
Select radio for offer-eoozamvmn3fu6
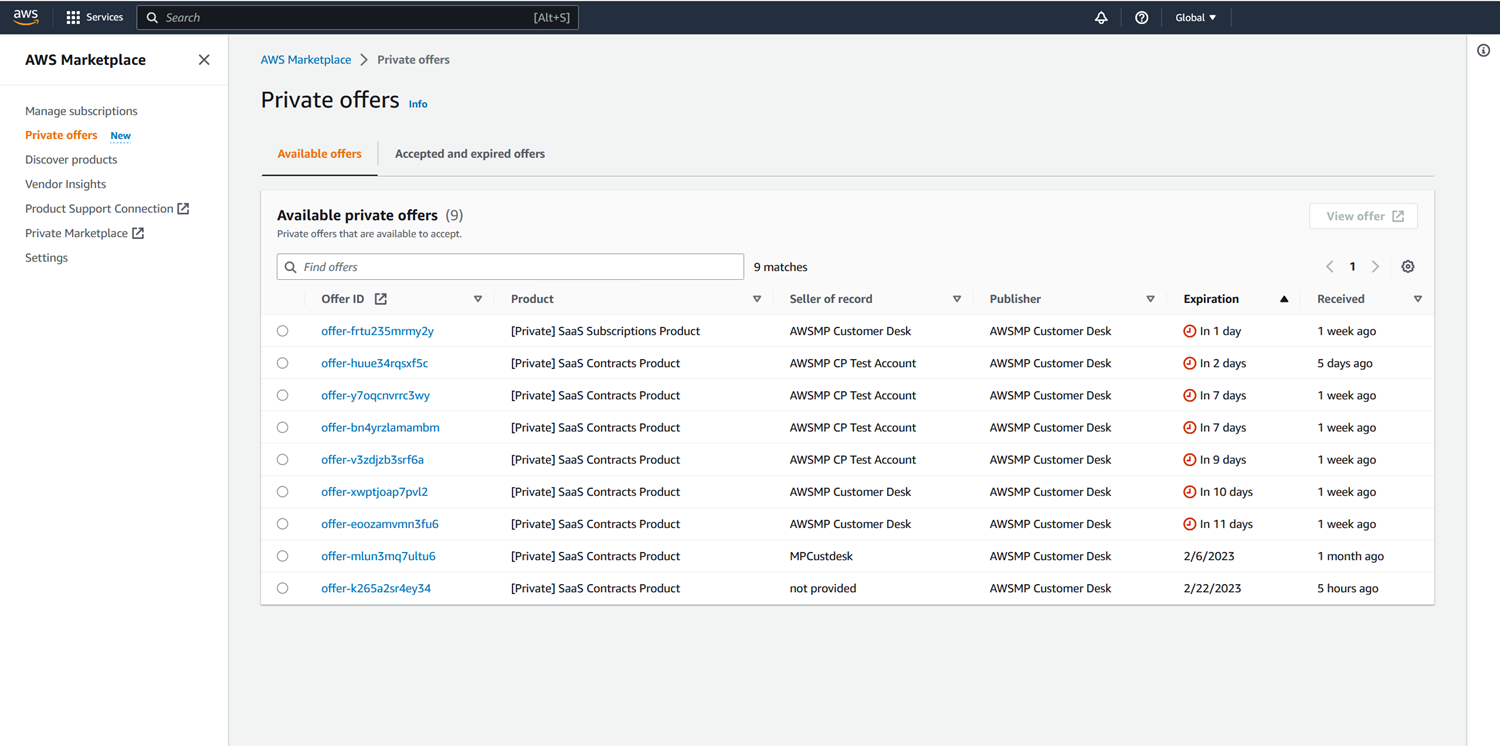(283, 524)
